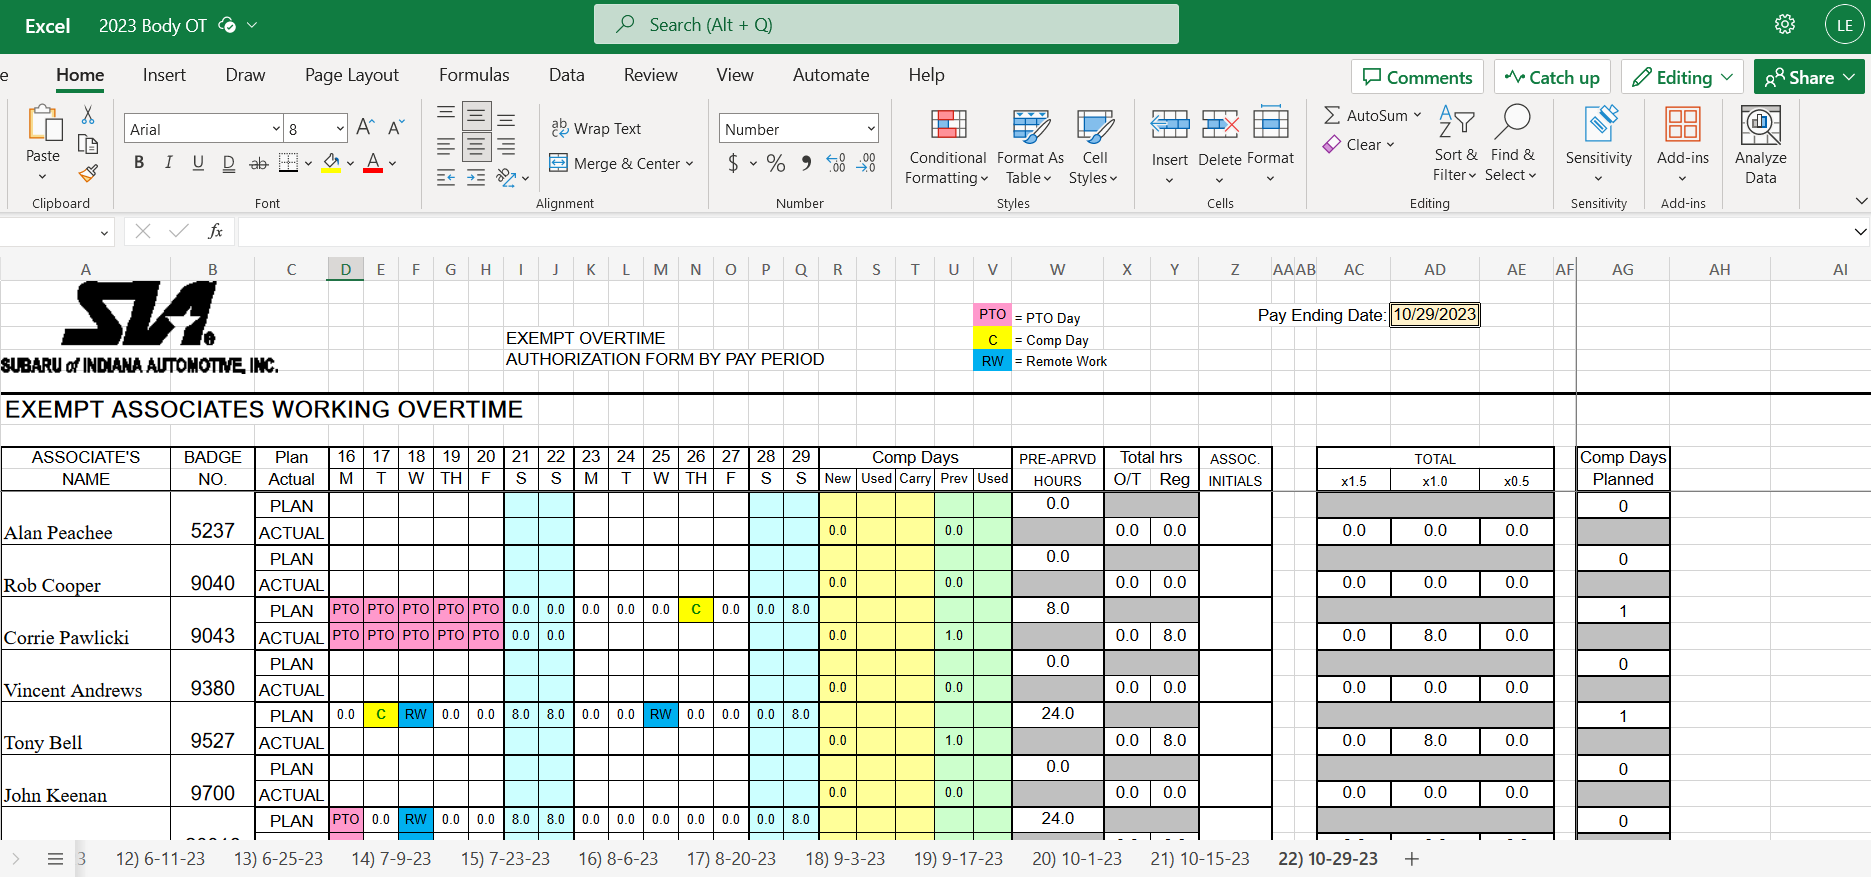Click the Insert Function fx icon
This screenshot has width=1871, height=877.
tap(215, 232)
